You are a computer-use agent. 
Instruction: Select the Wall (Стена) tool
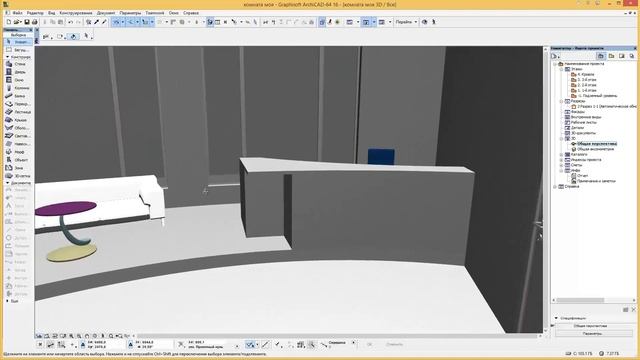click(x=18, y=64)
